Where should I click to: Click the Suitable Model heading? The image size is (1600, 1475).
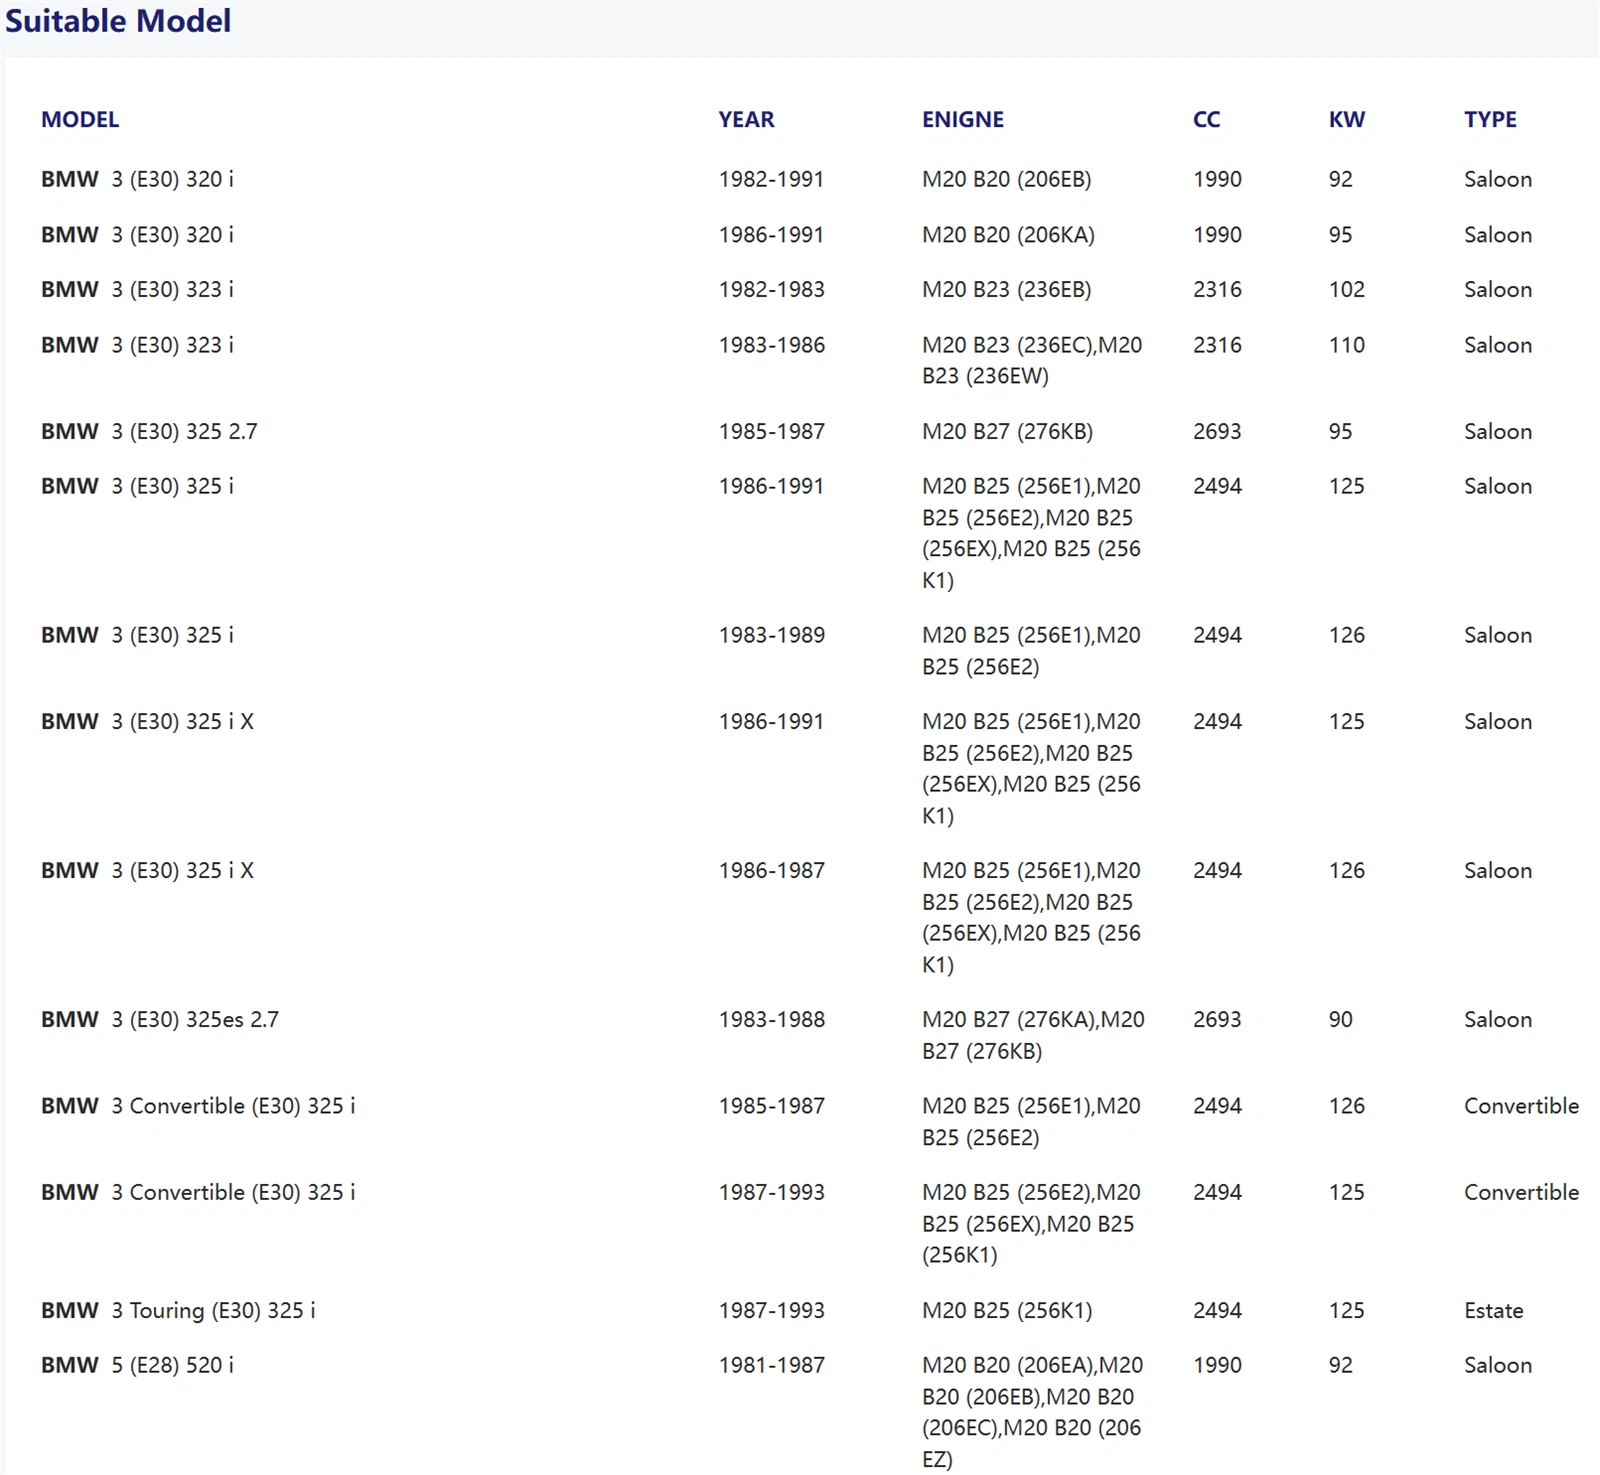click(118, 21)
